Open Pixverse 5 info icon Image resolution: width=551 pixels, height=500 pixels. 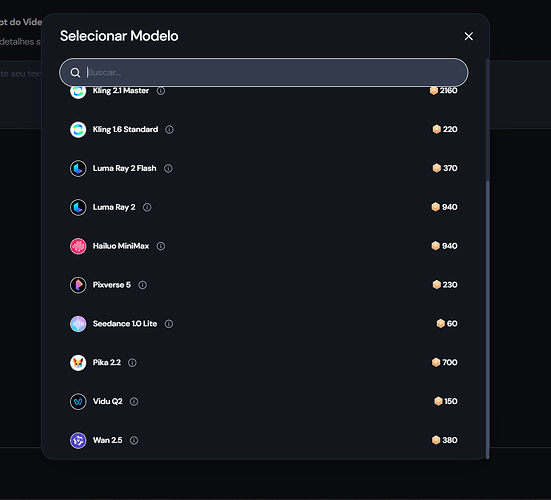[x=142, y=285]
